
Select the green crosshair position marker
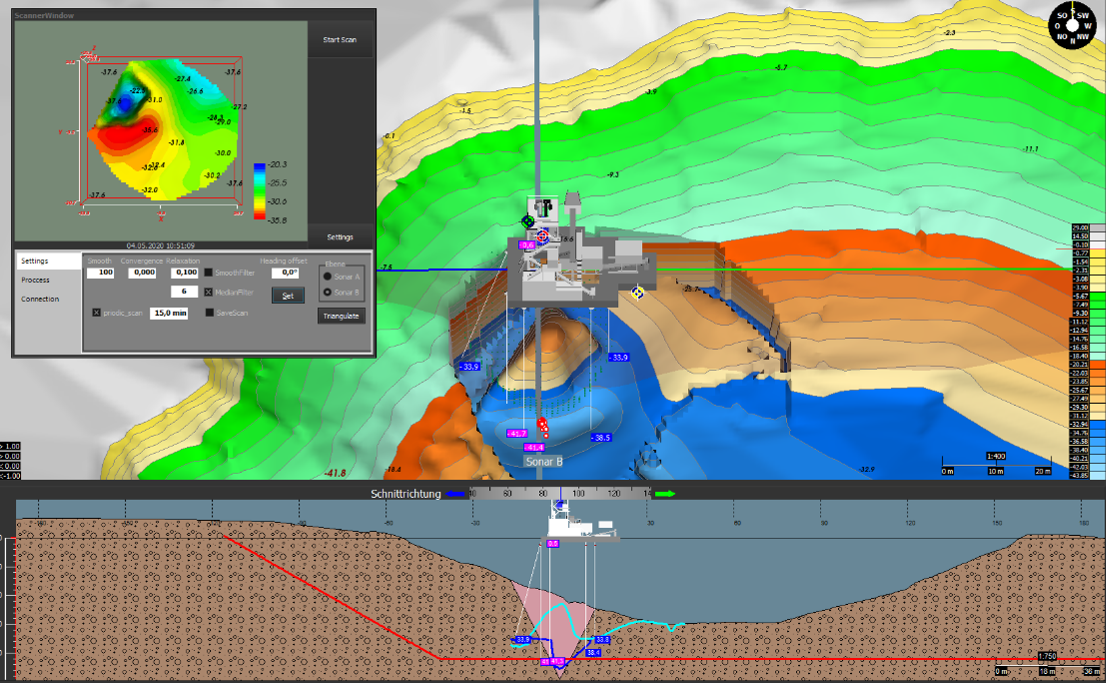(528, 222)
